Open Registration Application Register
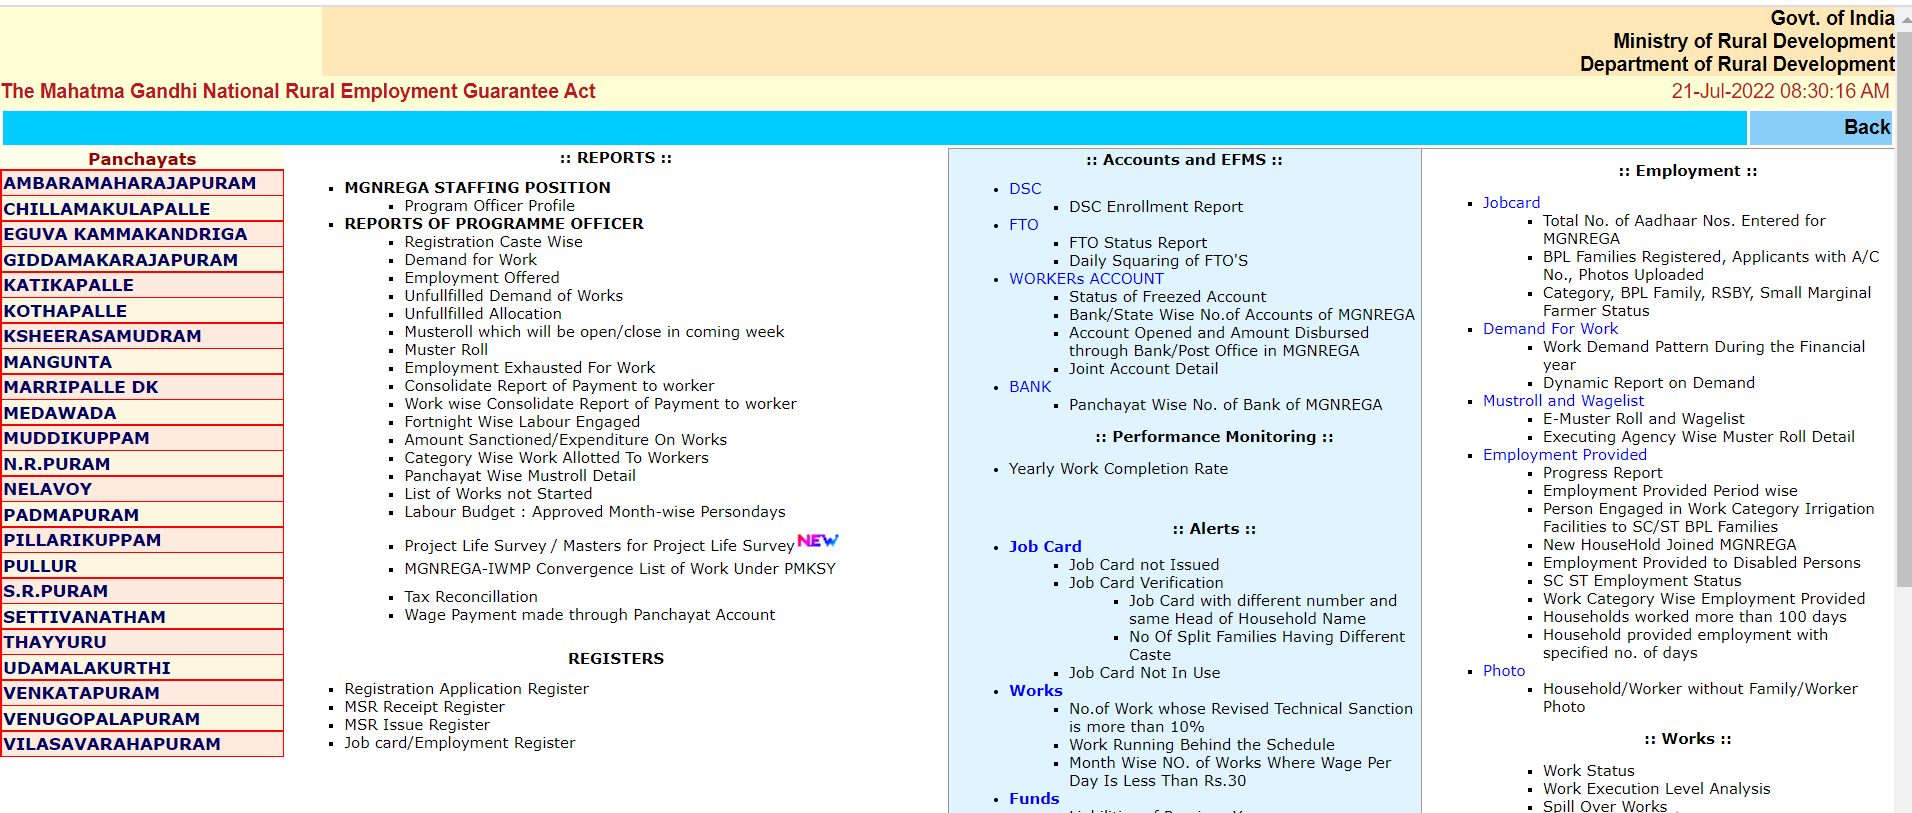Image resolution: width=1912 pixels, height=813 pixels. click(466, 689)
